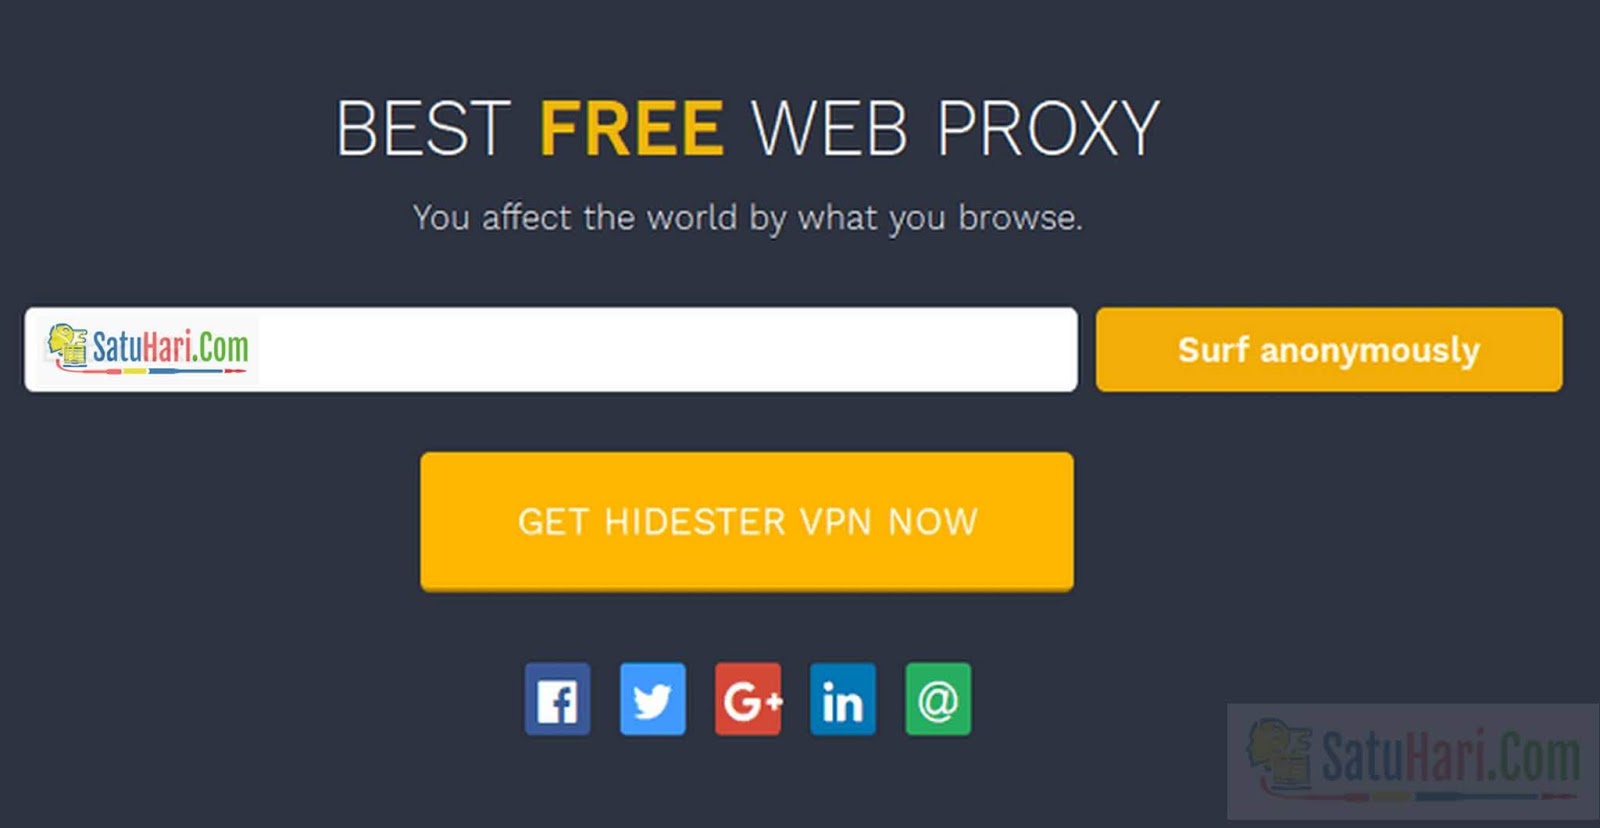Click the word PROXY in the heading
Image resolution: width=1600 pixels, height=828 pixels.
click(1048, 128)
